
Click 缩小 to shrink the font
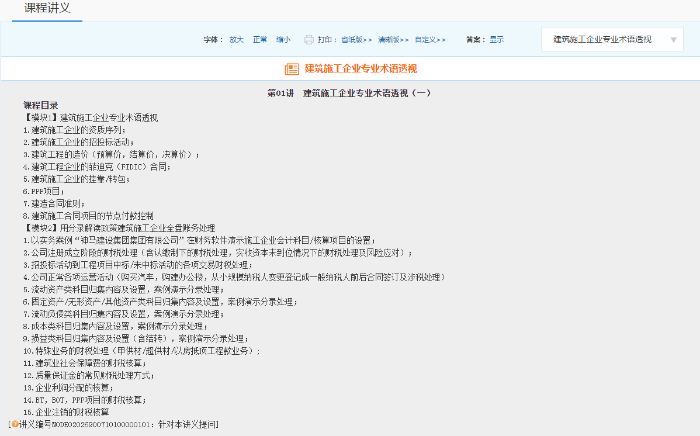click(283, 40)
